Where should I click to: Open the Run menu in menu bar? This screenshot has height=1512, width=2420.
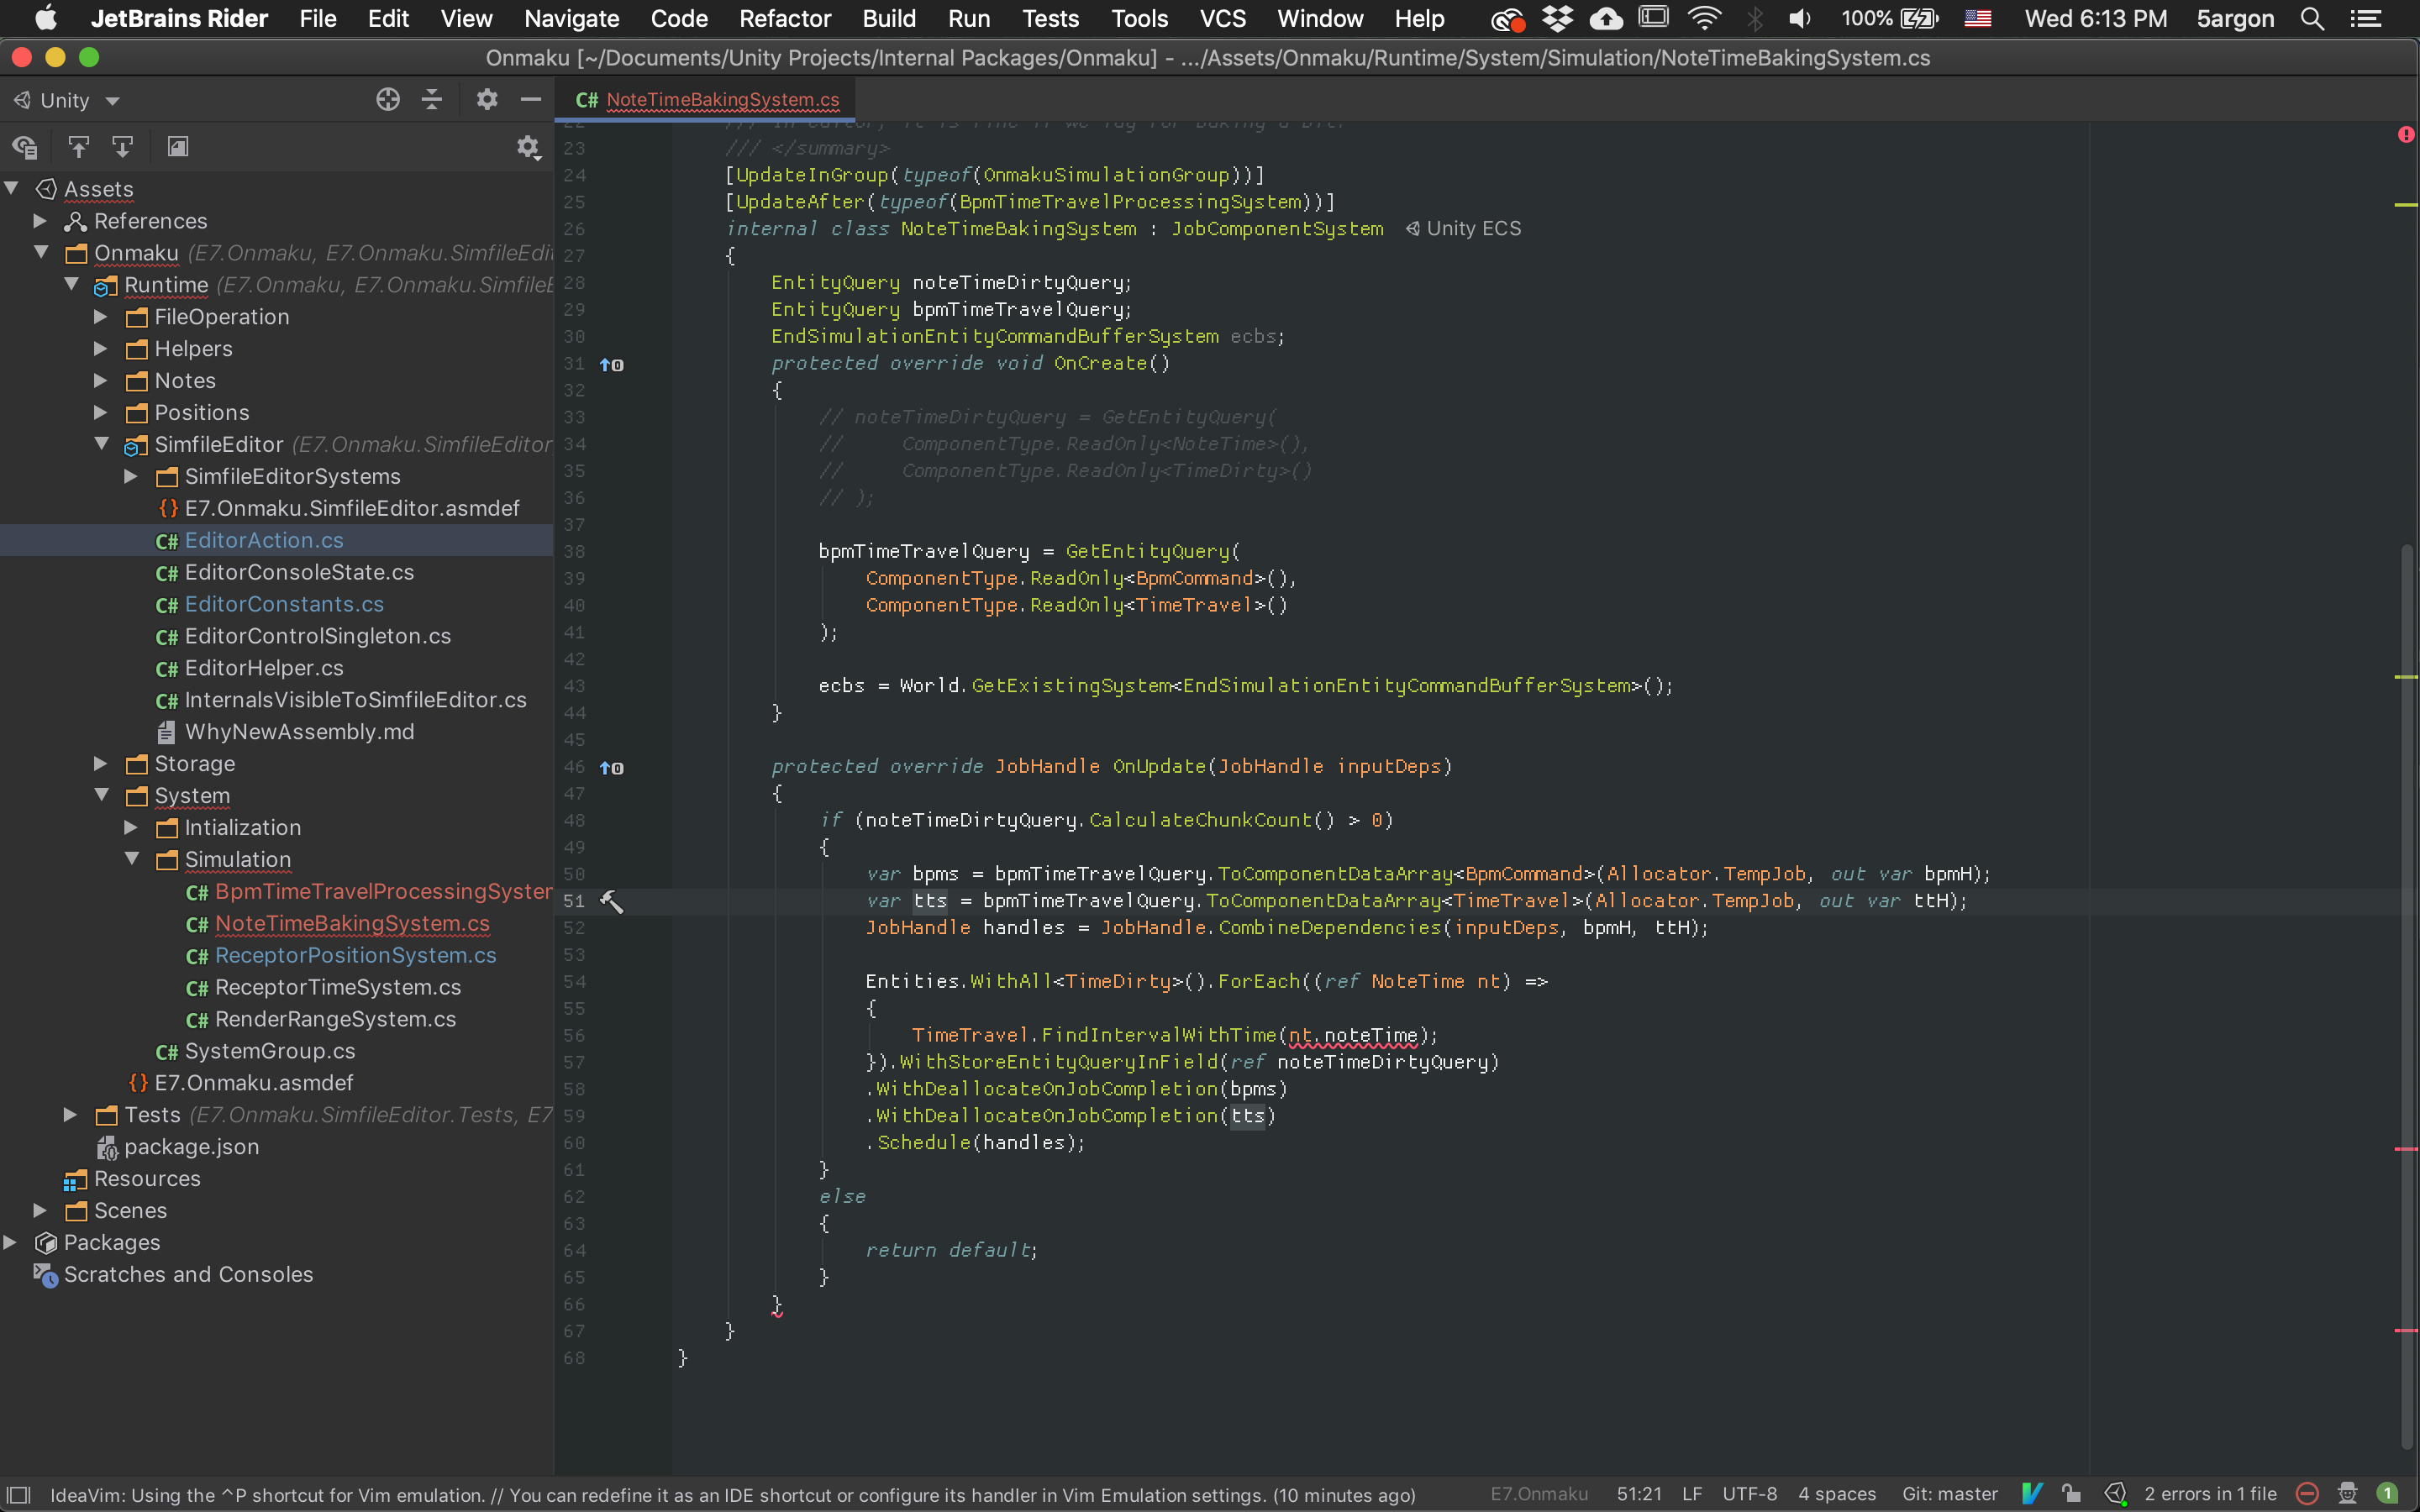[971, 18]
